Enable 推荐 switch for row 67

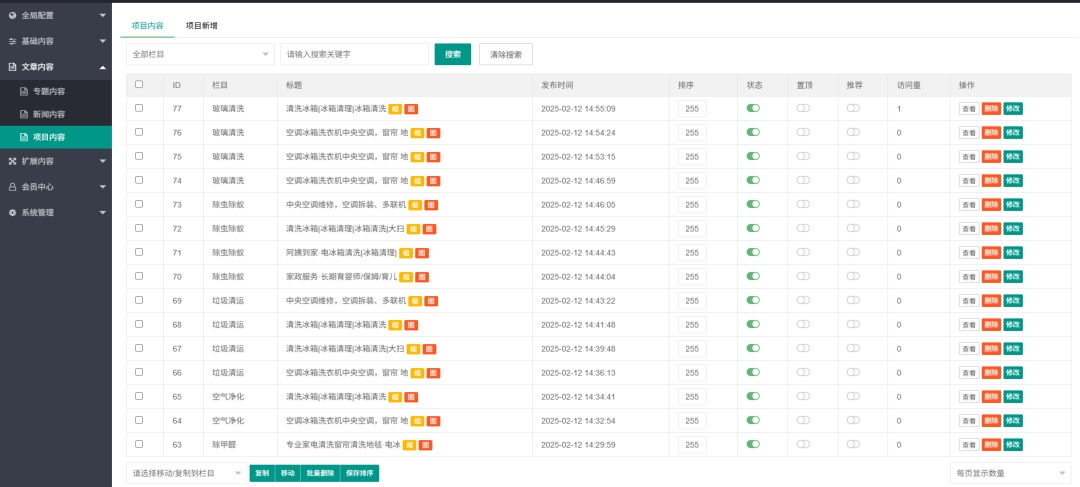point(853,348)
